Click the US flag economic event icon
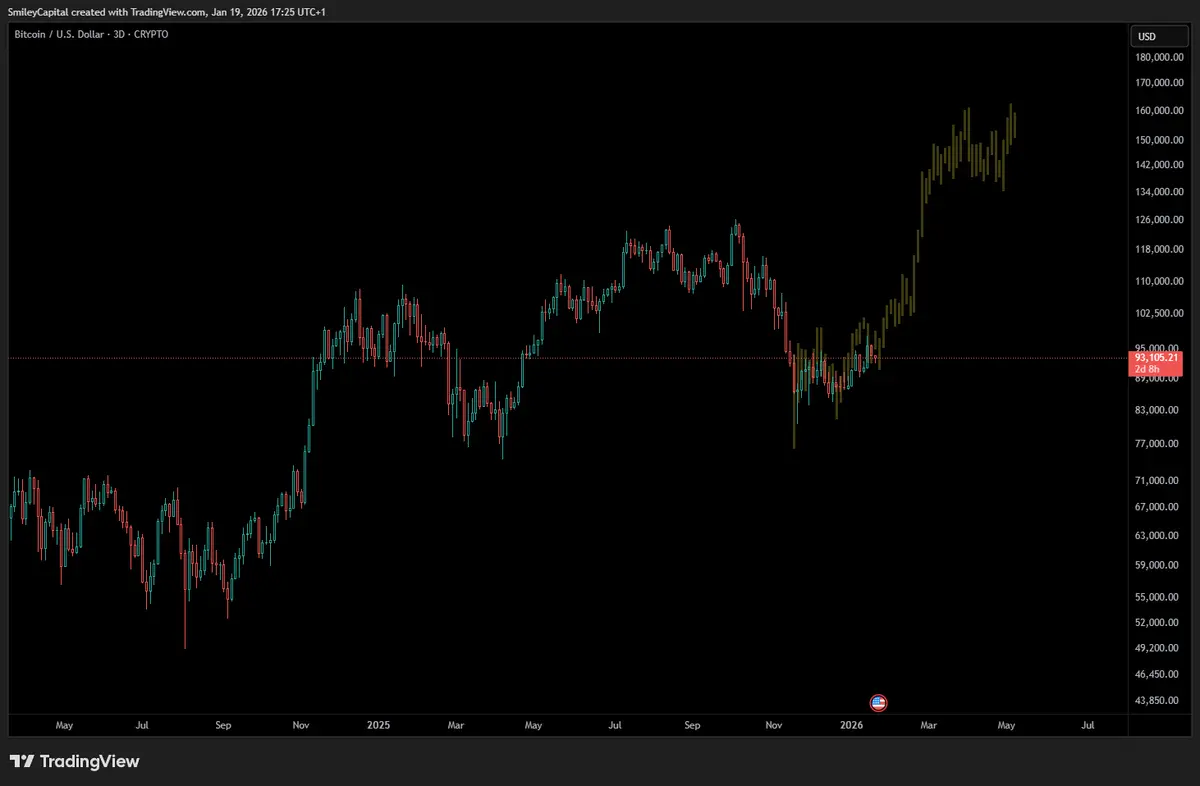Screen dimensions: 1200x786 878,703
